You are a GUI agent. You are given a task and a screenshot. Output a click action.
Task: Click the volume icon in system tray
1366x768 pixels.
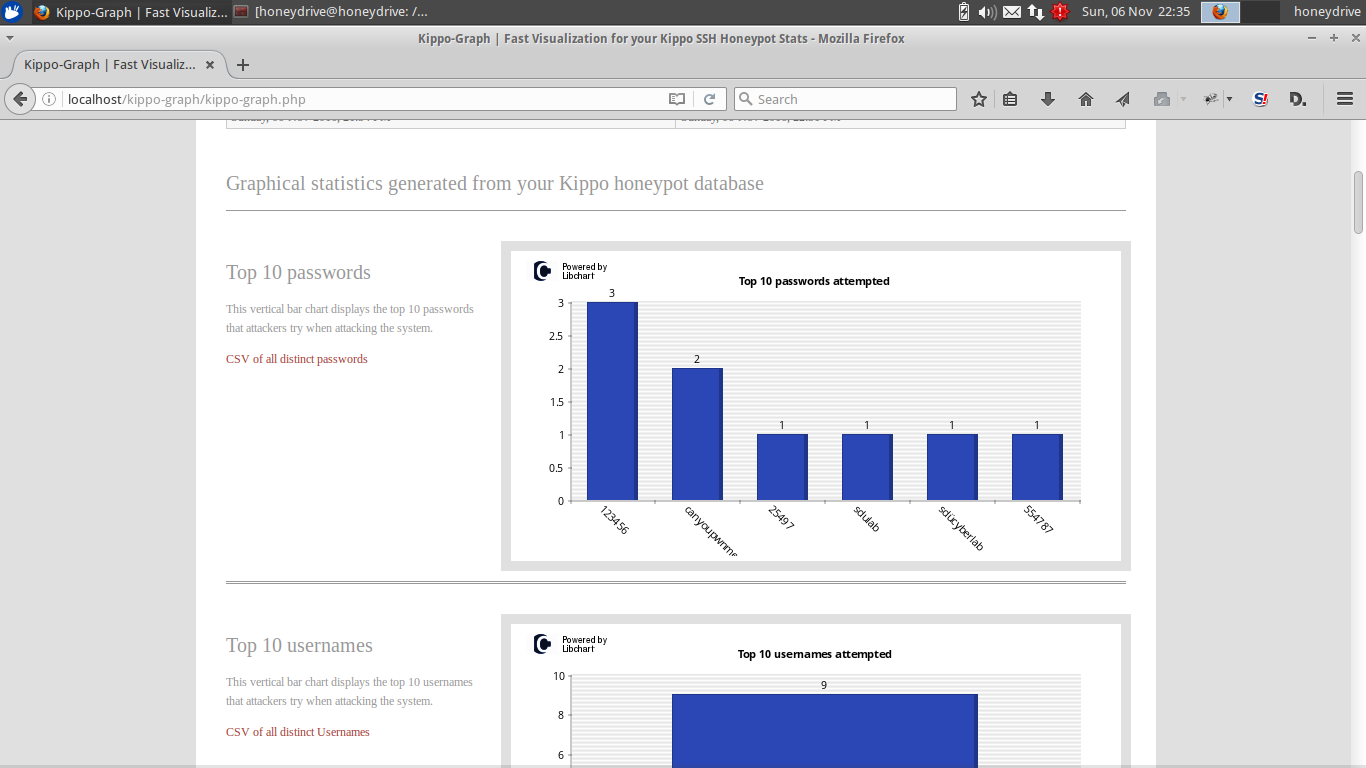[986, 12]
